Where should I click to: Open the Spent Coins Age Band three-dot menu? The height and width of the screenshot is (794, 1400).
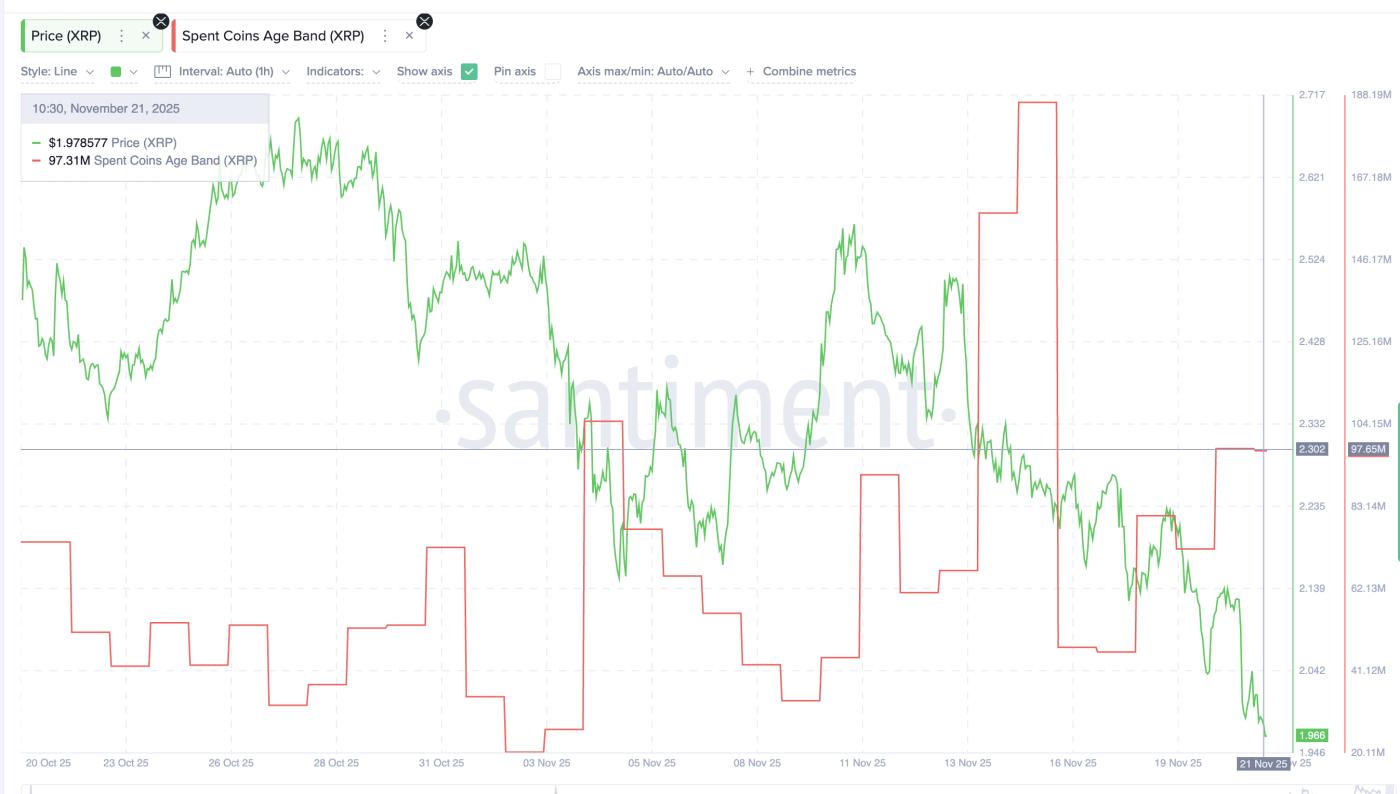(x=385, y=36)
